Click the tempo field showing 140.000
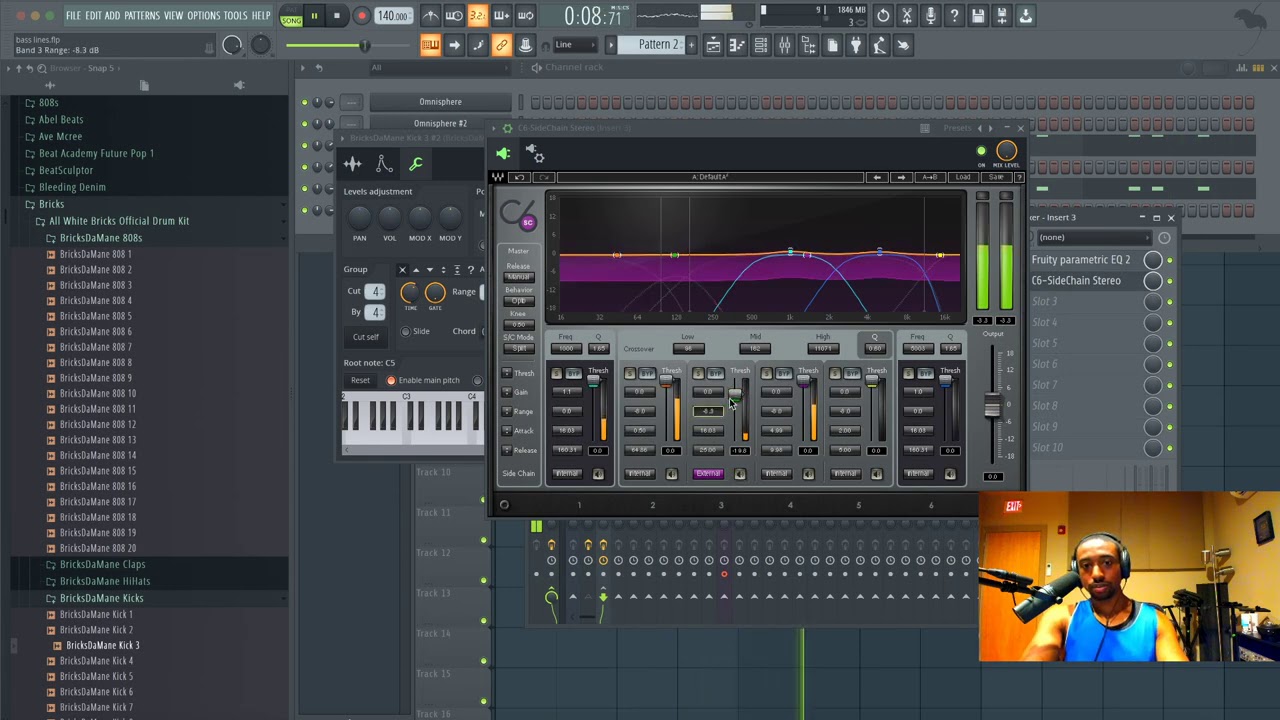The height and width of the screenshot is (720, 1280). pyautogui.click(x=393, y=16)
